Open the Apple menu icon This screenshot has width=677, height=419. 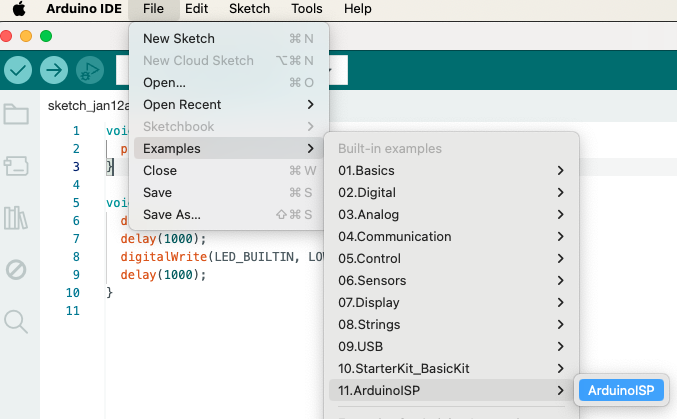[19, 9]
